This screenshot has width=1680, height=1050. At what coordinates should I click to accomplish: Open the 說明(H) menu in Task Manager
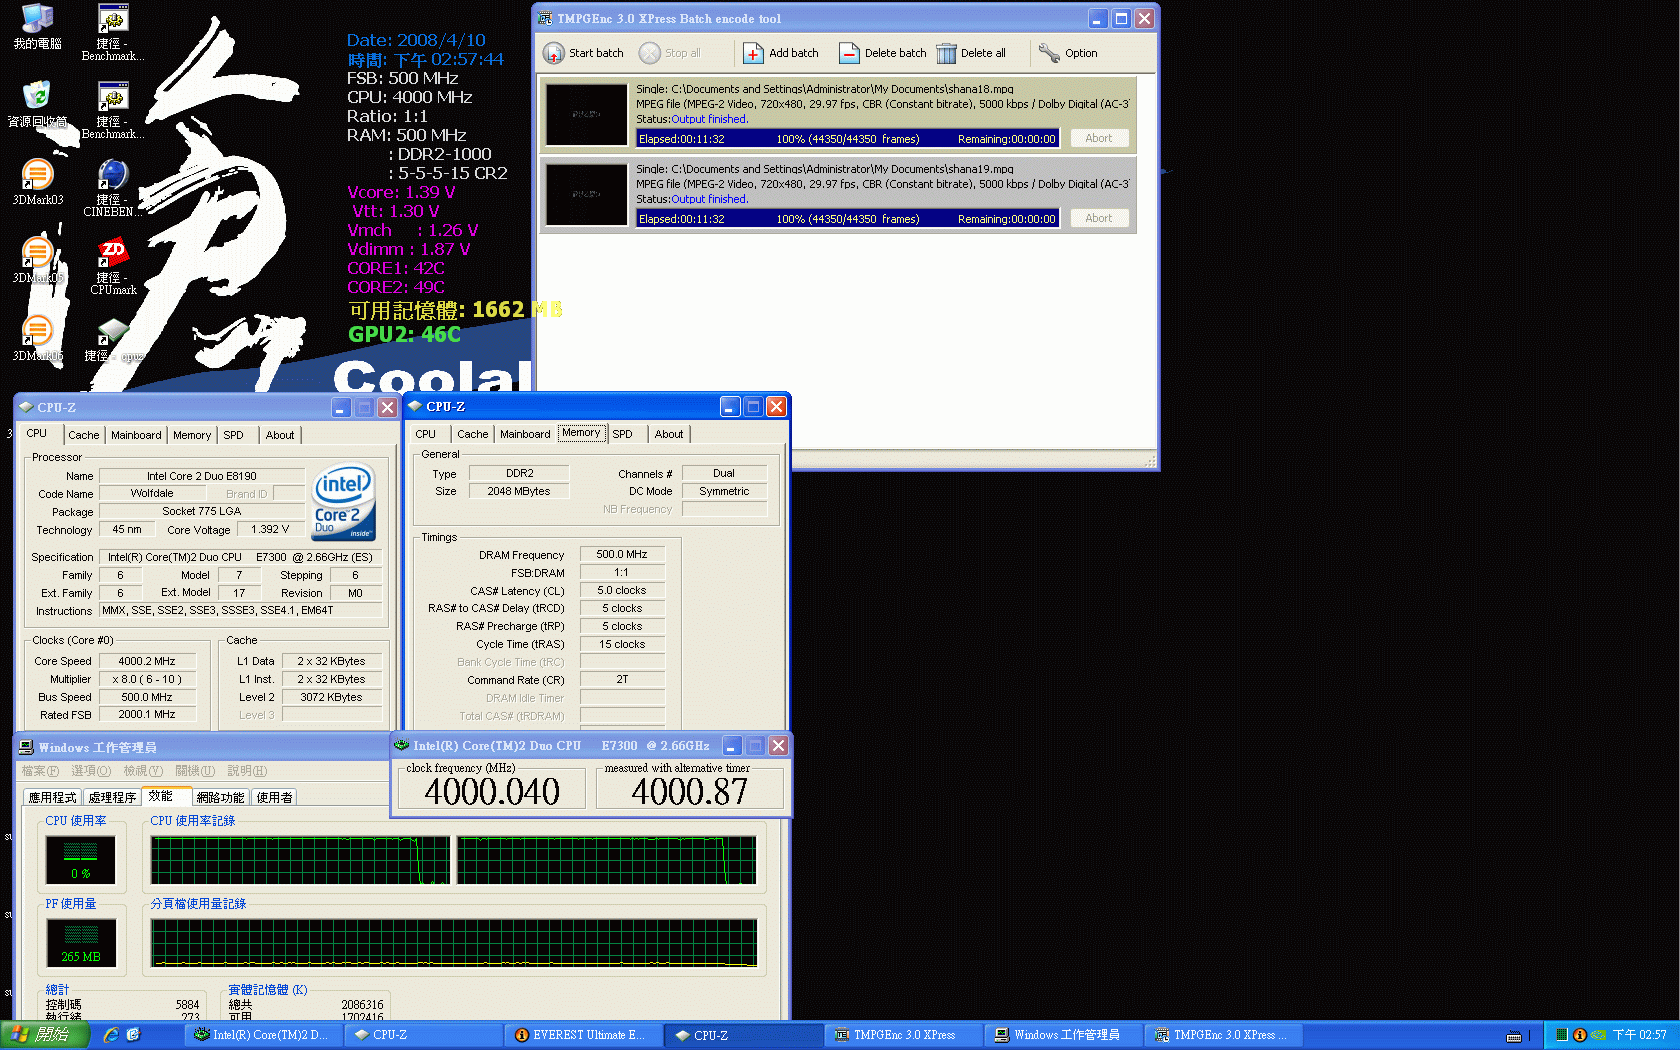(247, 771)
